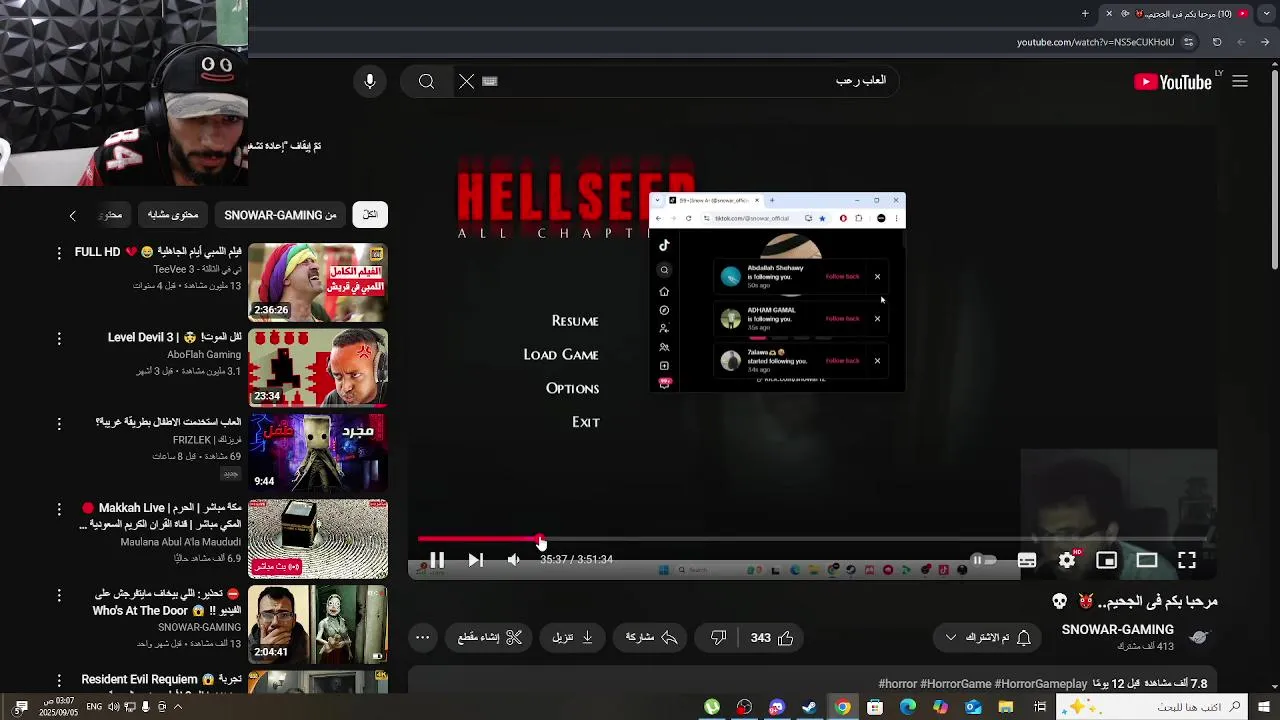Open the player settings gear
Viewport: 1280px width, 720px height.
[x=1067, y=560]
